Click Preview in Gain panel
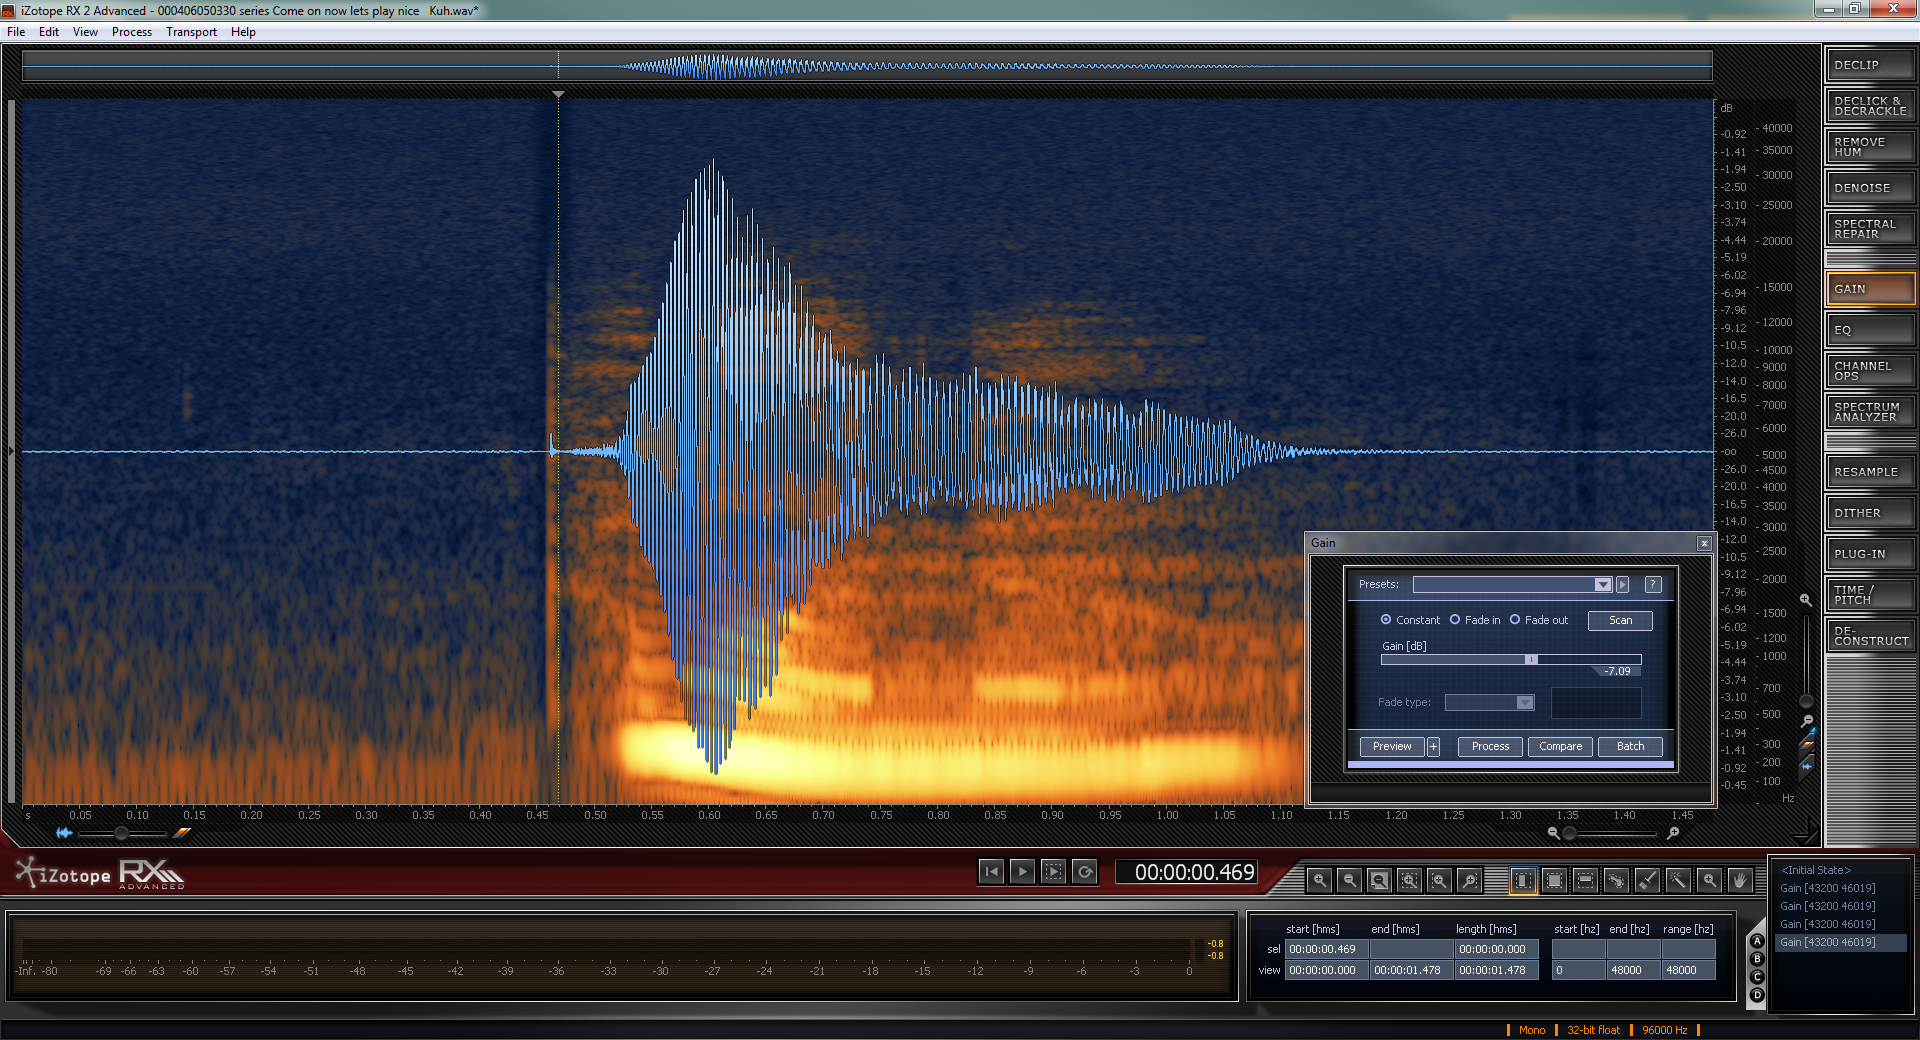Viewport: 1920px width, 1040px height. click(x=1392, y=747)
